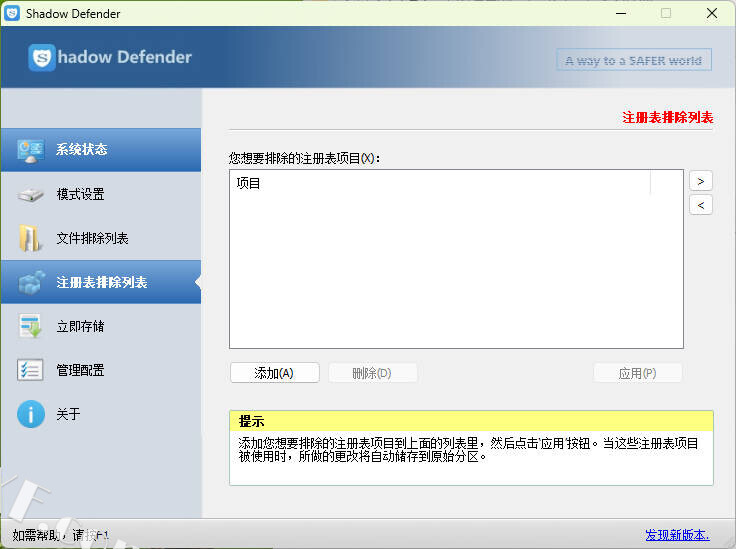Click the > arrow button beside list
The image size is (736, 549).
(x=701, y=181)
